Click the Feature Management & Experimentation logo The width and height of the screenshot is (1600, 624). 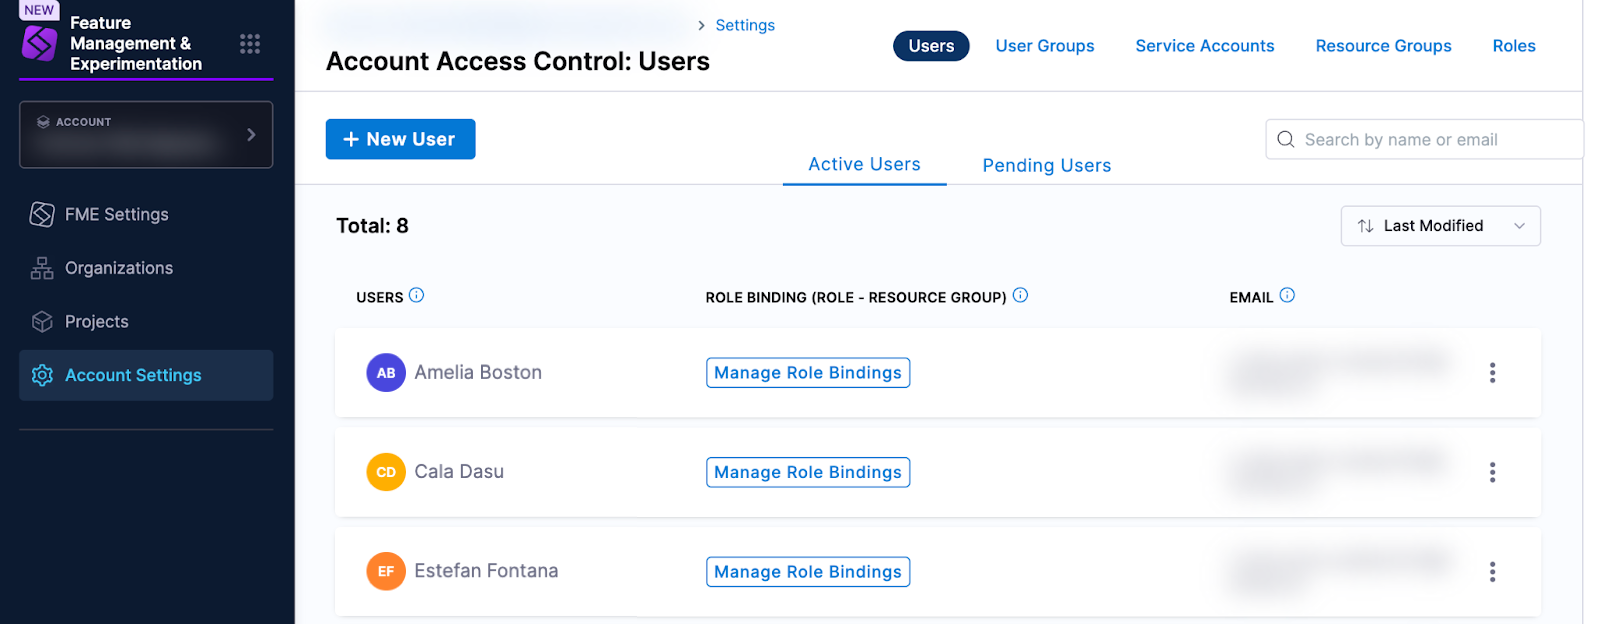coord(40,43)
